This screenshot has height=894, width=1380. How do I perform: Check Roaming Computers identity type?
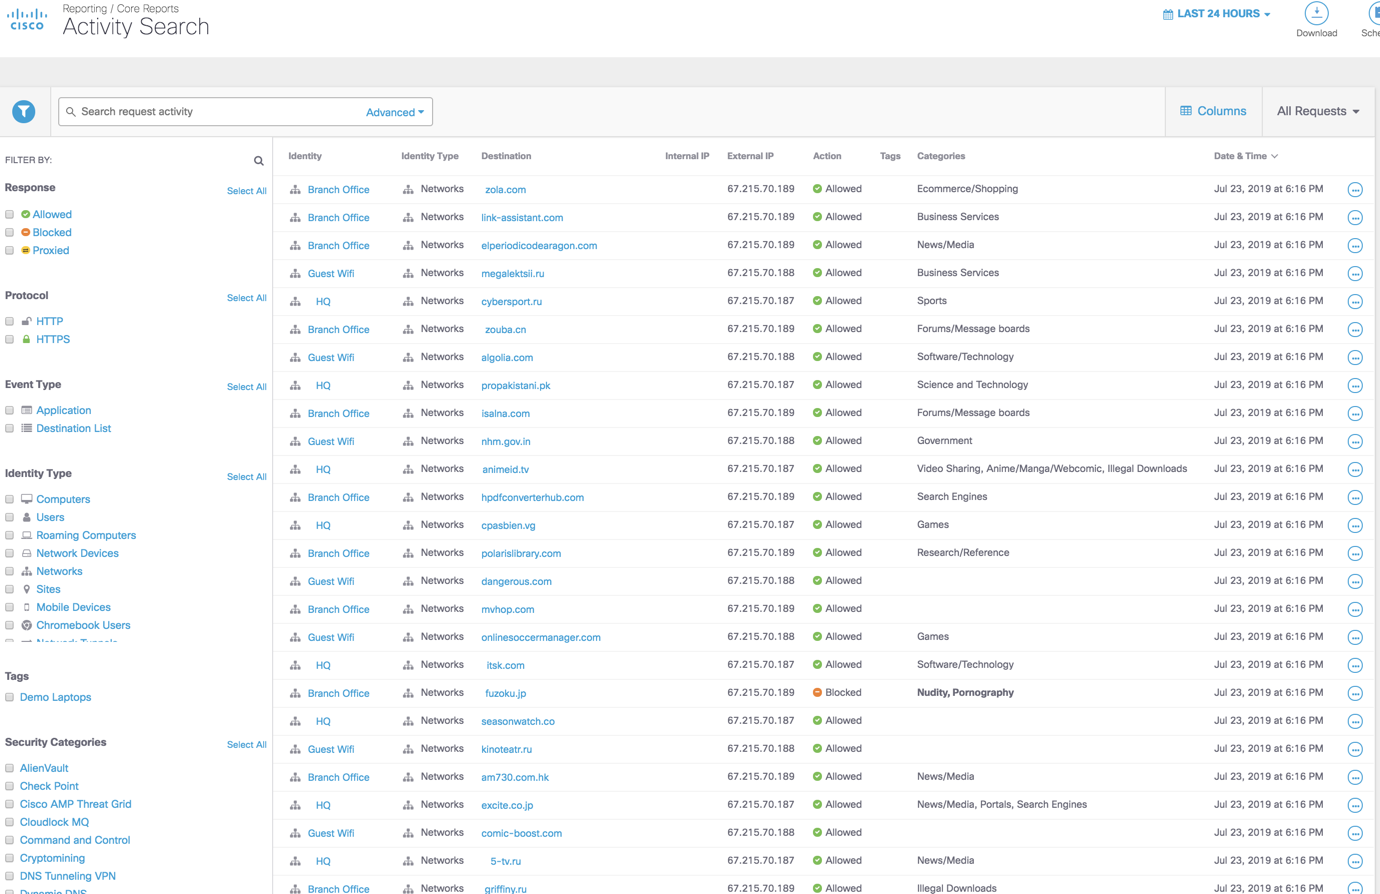[10, 536]
